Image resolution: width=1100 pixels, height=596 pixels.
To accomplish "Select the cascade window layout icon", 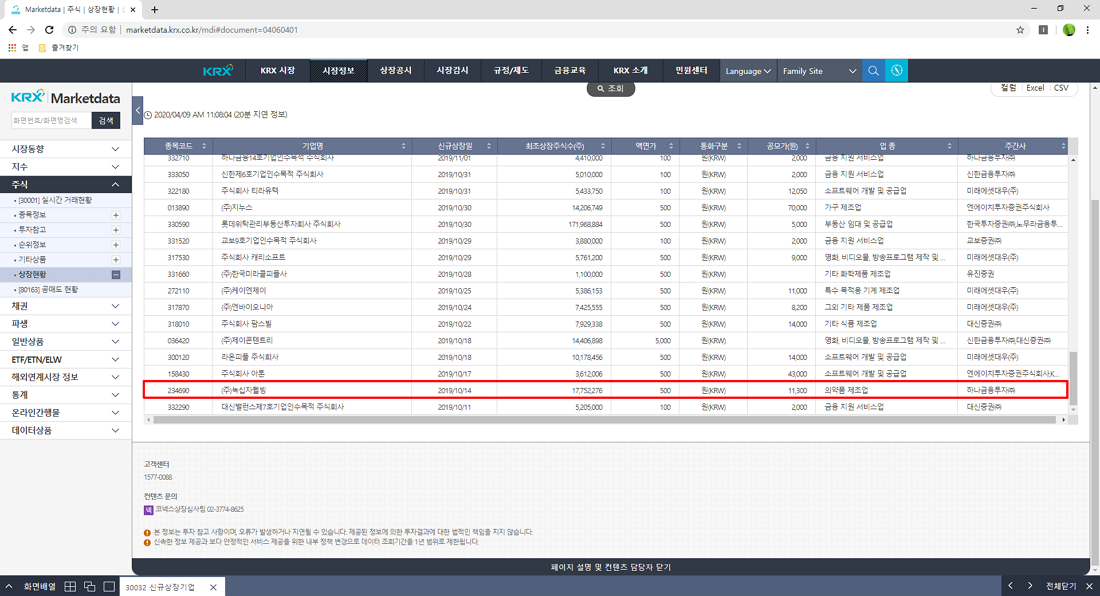I will 89,586.
